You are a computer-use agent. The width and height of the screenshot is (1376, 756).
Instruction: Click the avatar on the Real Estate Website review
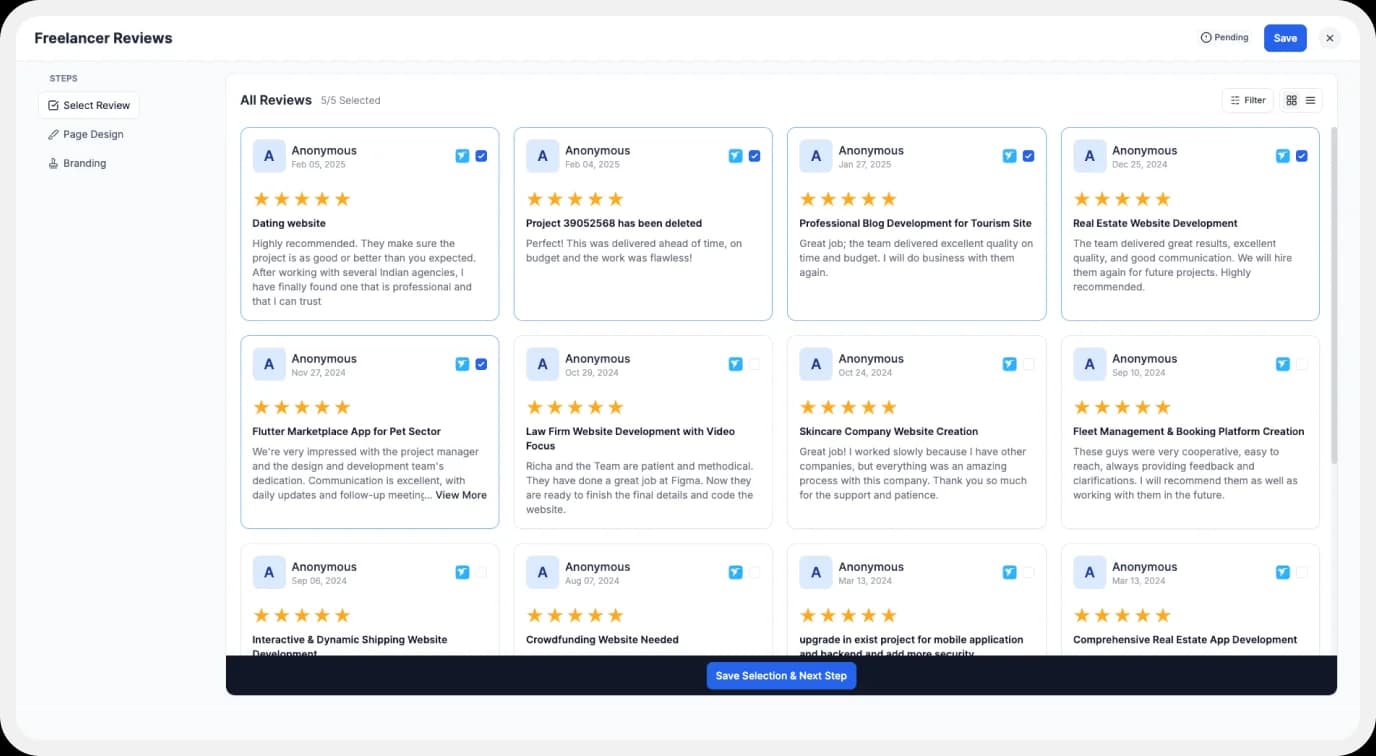1089,156
